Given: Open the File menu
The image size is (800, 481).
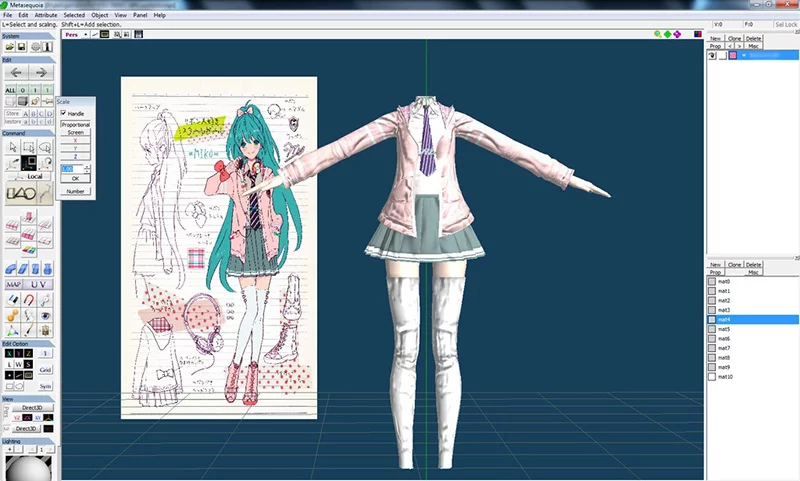Looking at the screenshot, I should tap(8, 15).
